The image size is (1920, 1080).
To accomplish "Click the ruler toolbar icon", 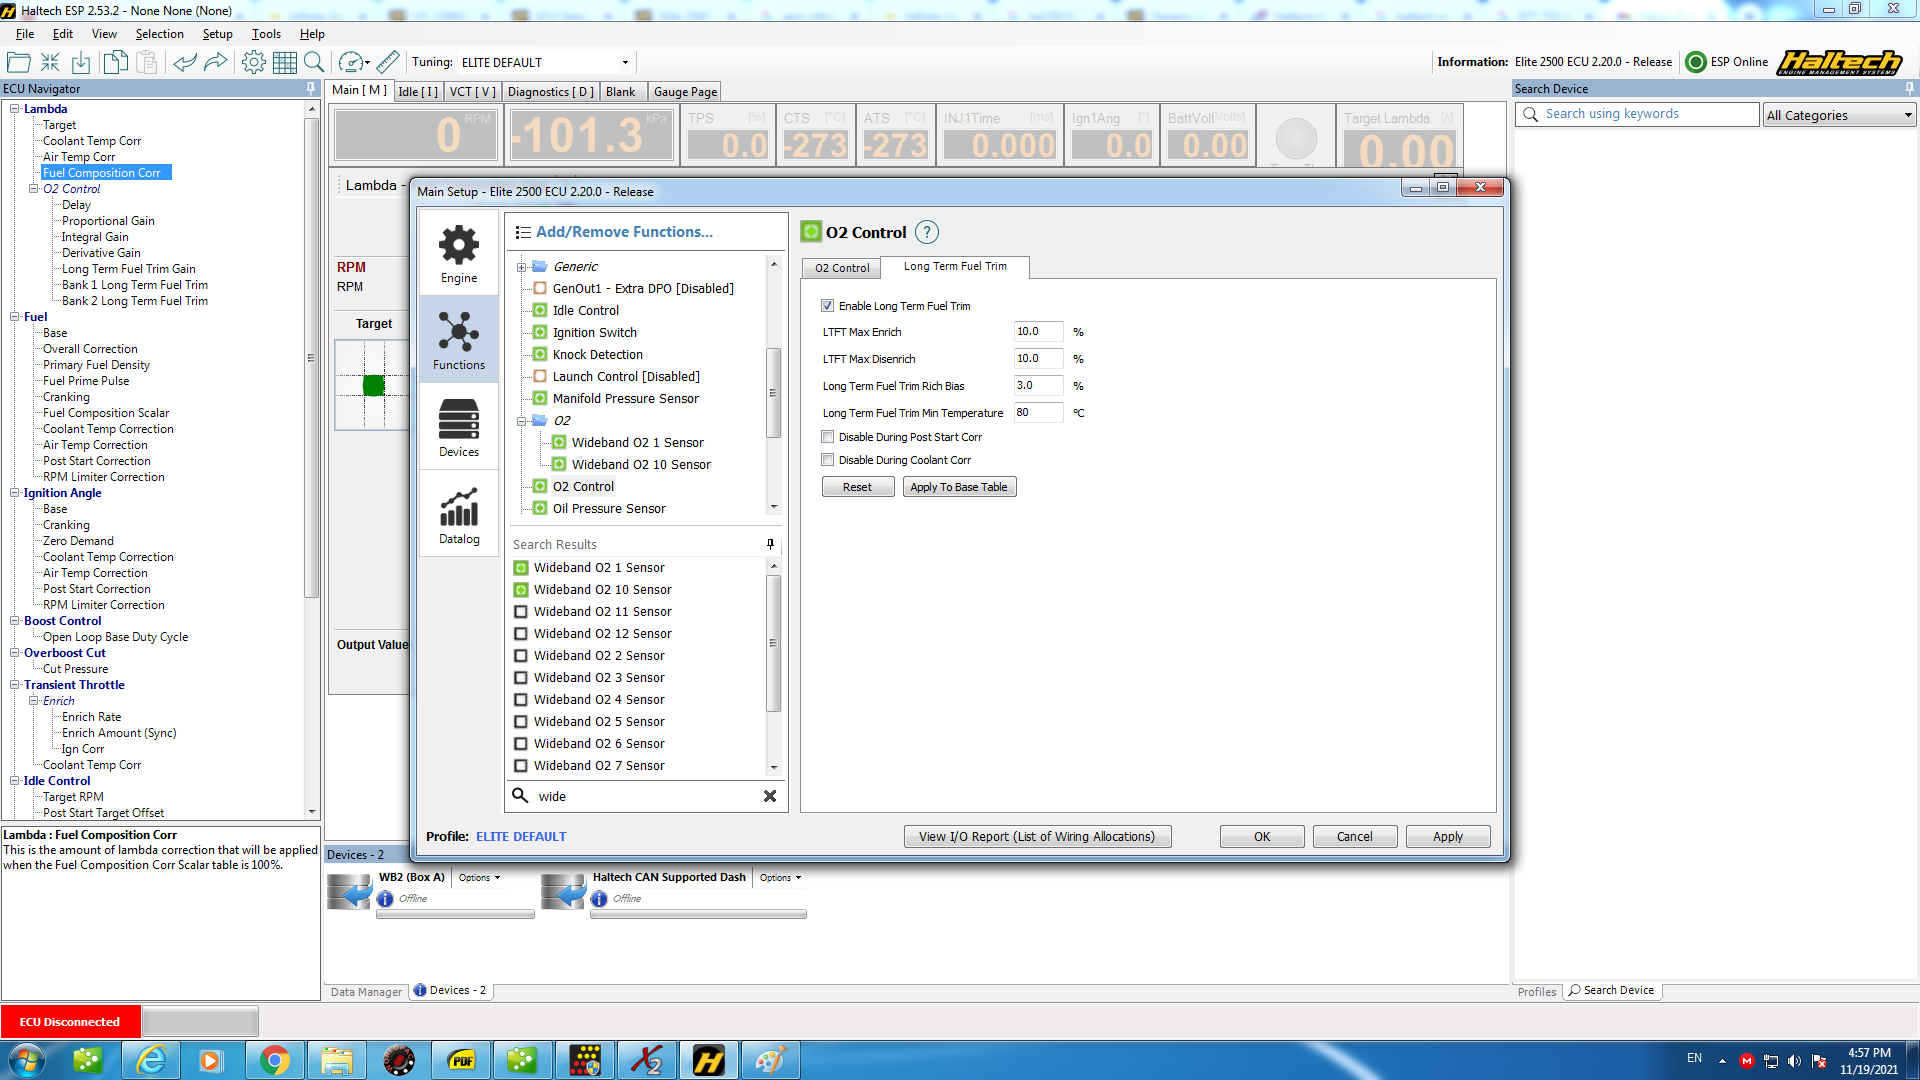I will (x=388, y=62).
